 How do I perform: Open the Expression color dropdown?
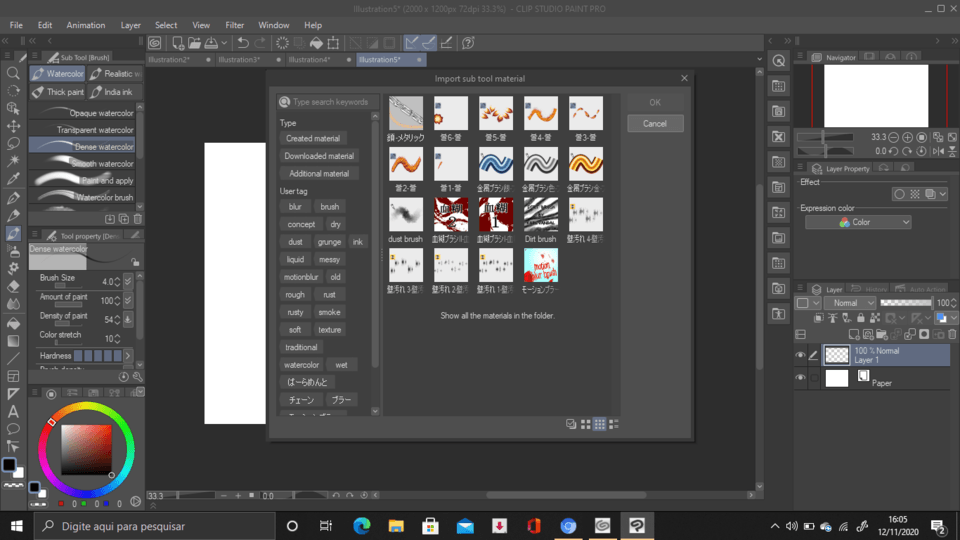coord(858,222)
